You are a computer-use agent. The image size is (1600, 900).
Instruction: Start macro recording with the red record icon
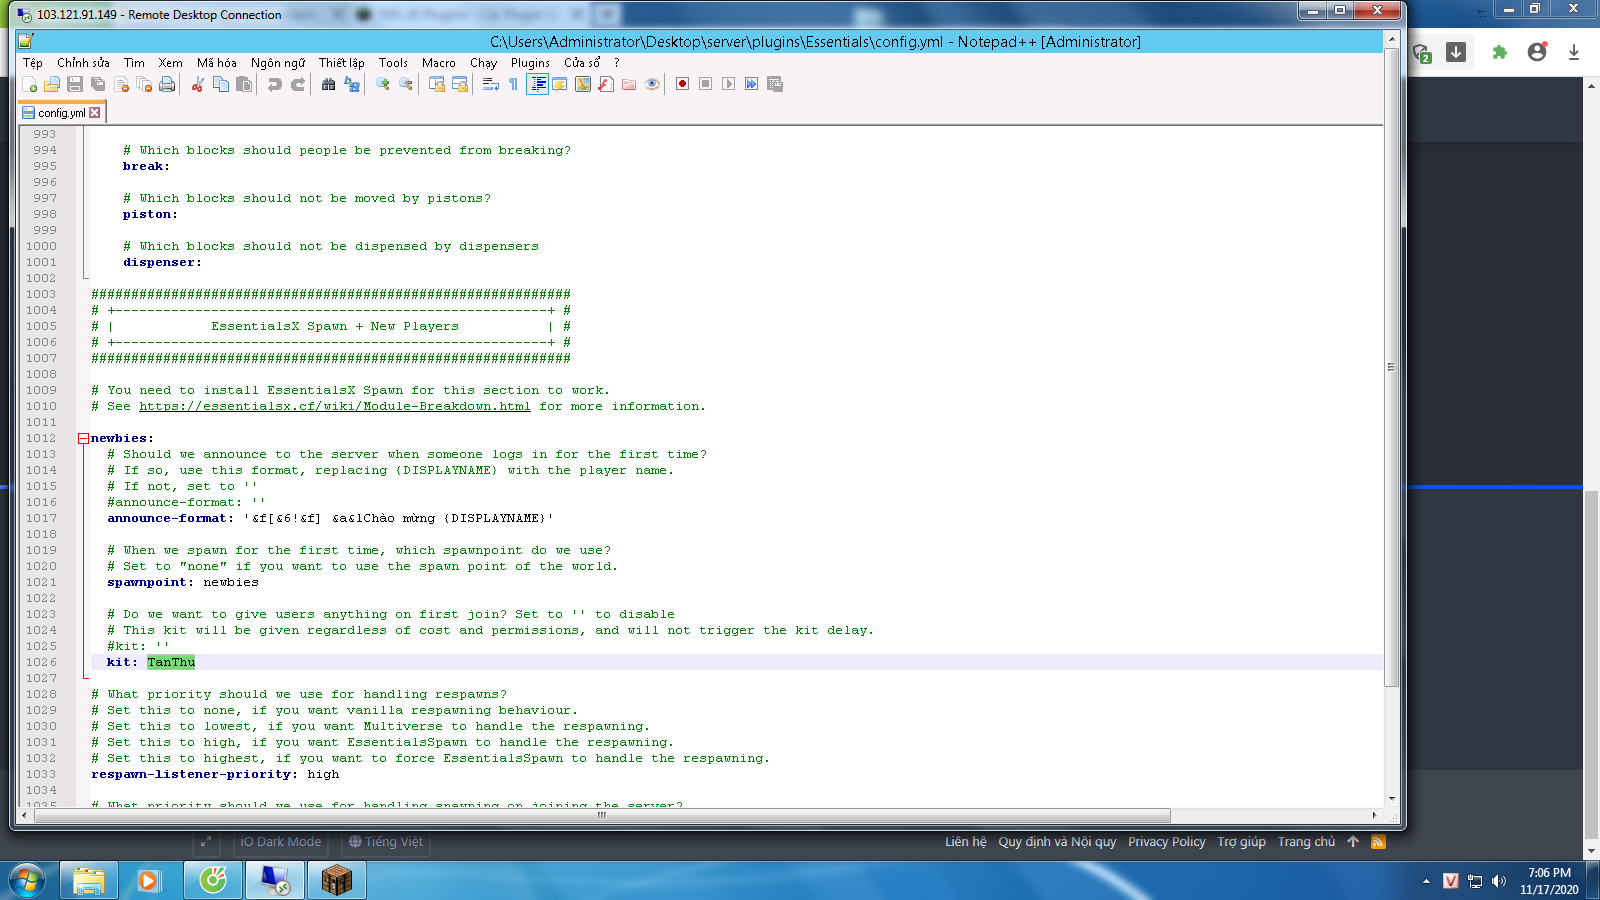[682, 84]
